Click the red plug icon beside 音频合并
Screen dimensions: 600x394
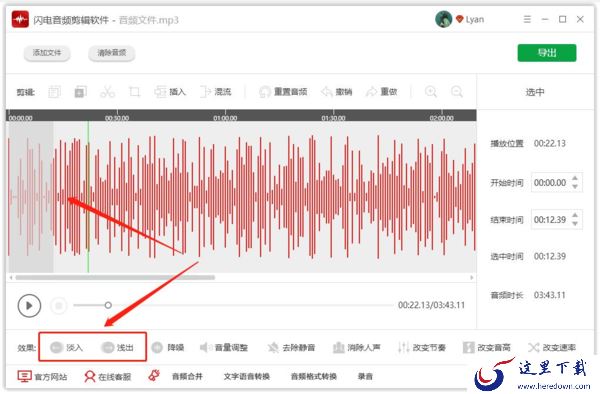(154, 376)
